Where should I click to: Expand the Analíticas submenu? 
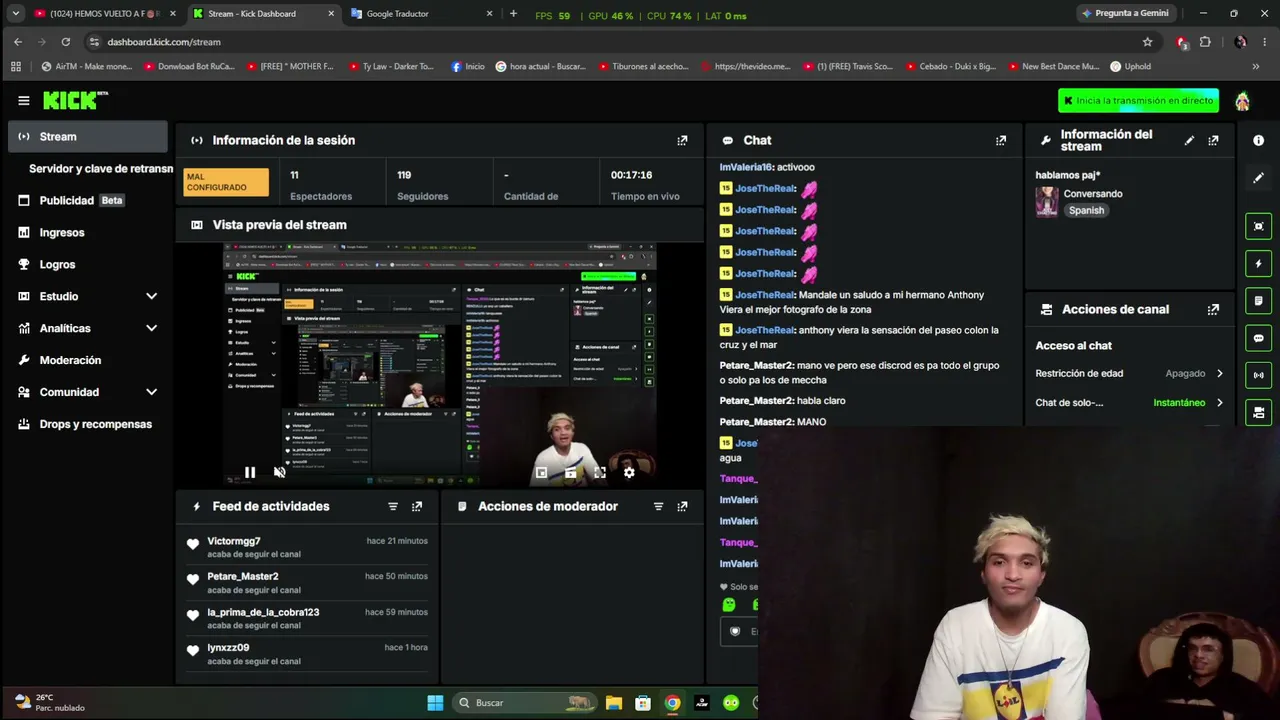pyautogui.click(x=151, y=329)
